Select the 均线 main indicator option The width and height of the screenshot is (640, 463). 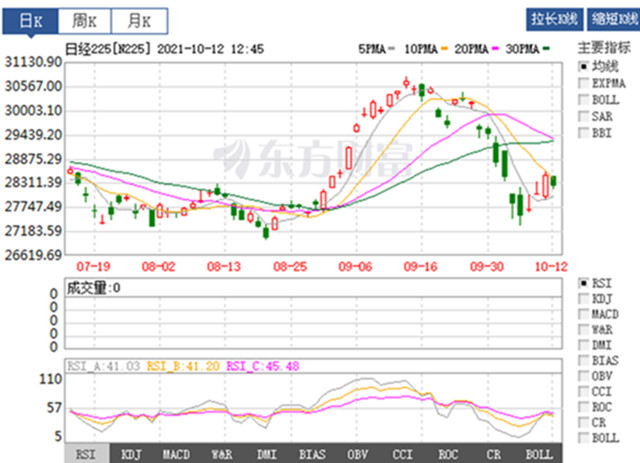click(x=584, y=65)
